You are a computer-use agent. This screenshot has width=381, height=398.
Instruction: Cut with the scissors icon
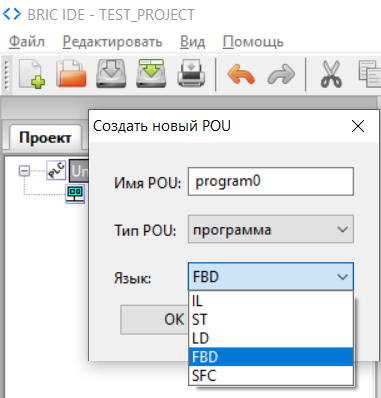[331, 74]
